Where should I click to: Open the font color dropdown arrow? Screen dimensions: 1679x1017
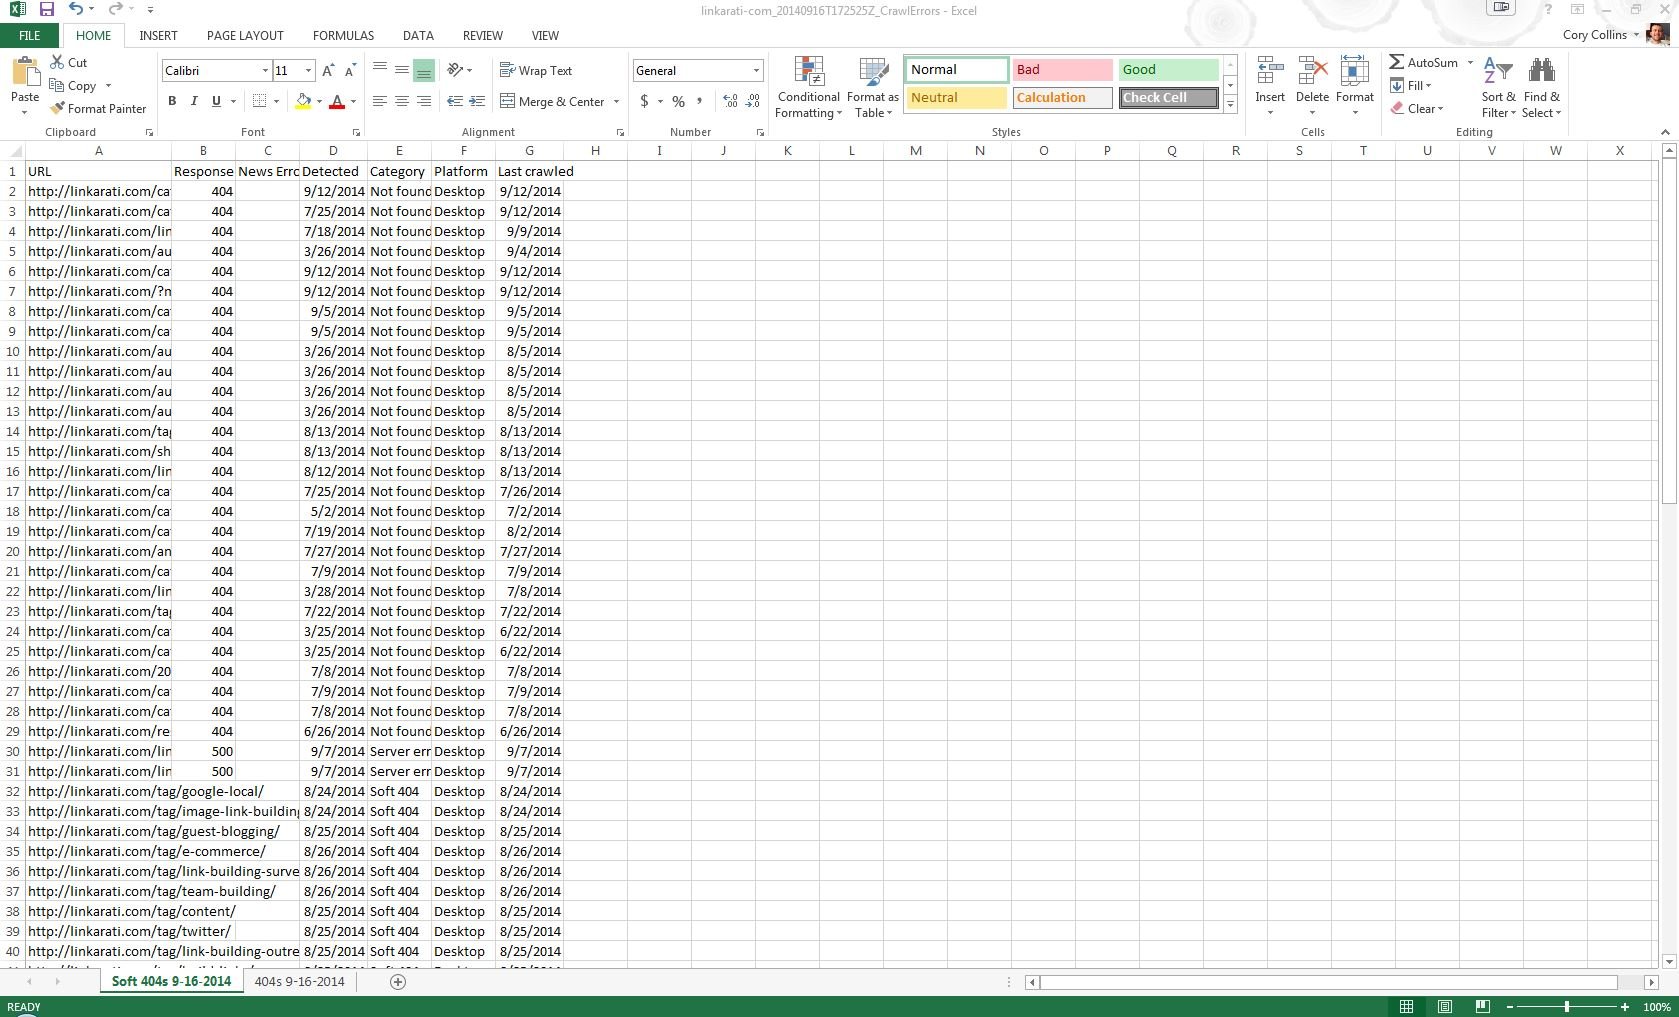(x=353, y=101)
